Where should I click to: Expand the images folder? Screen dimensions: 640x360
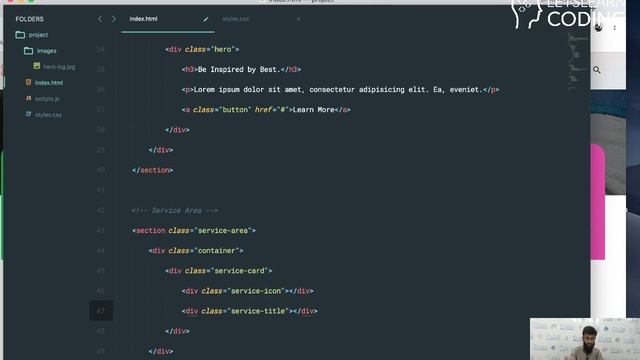(x=47, y=51)
